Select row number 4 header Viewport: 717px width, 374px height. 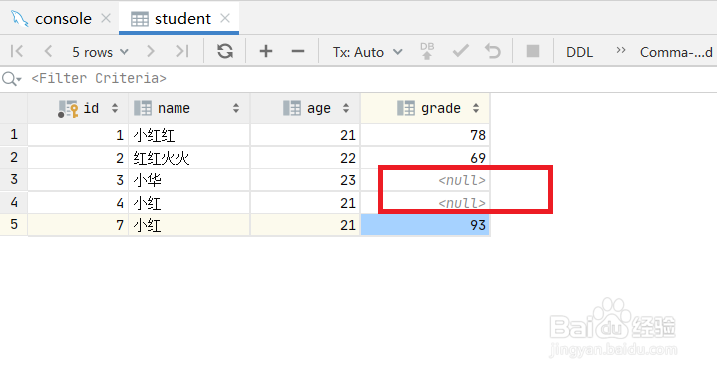(14, 202)
